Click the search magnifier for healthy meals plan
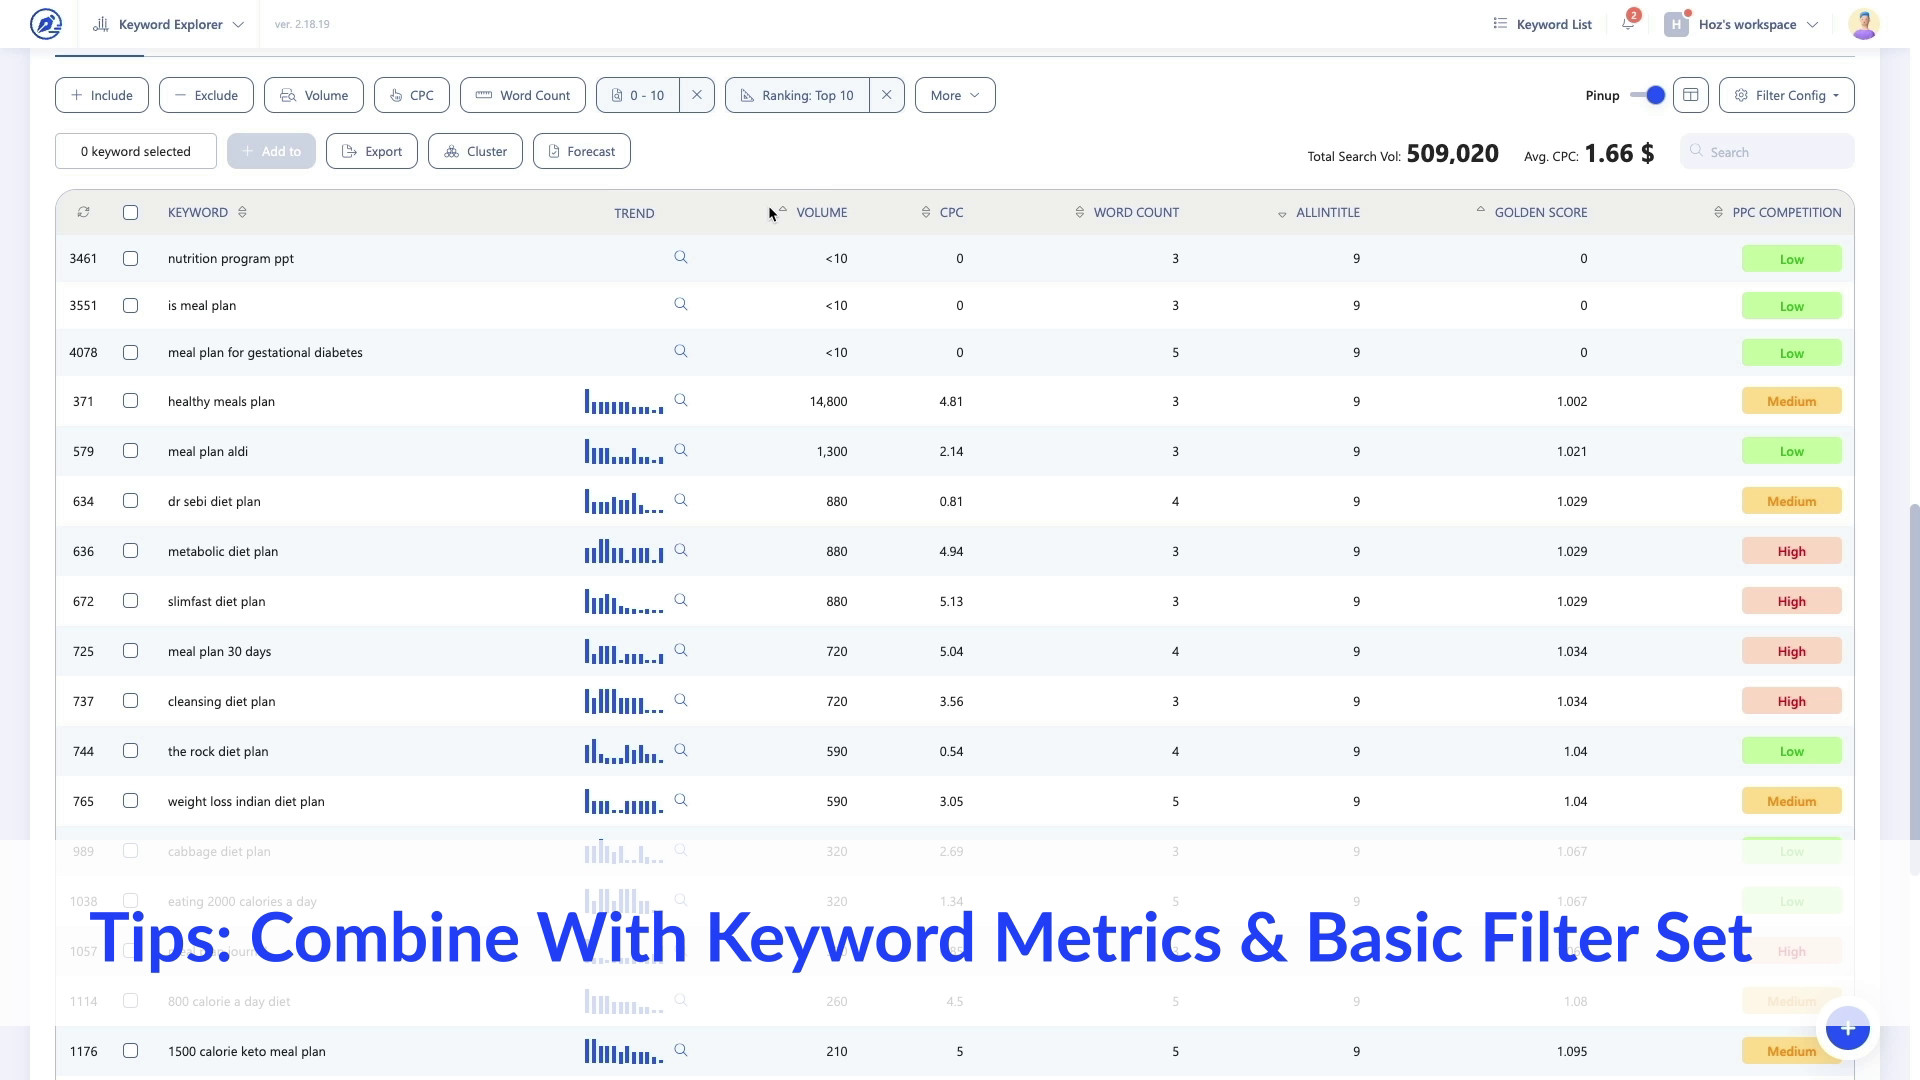Screen dimensions: 1920x1080 pos(681,400)
